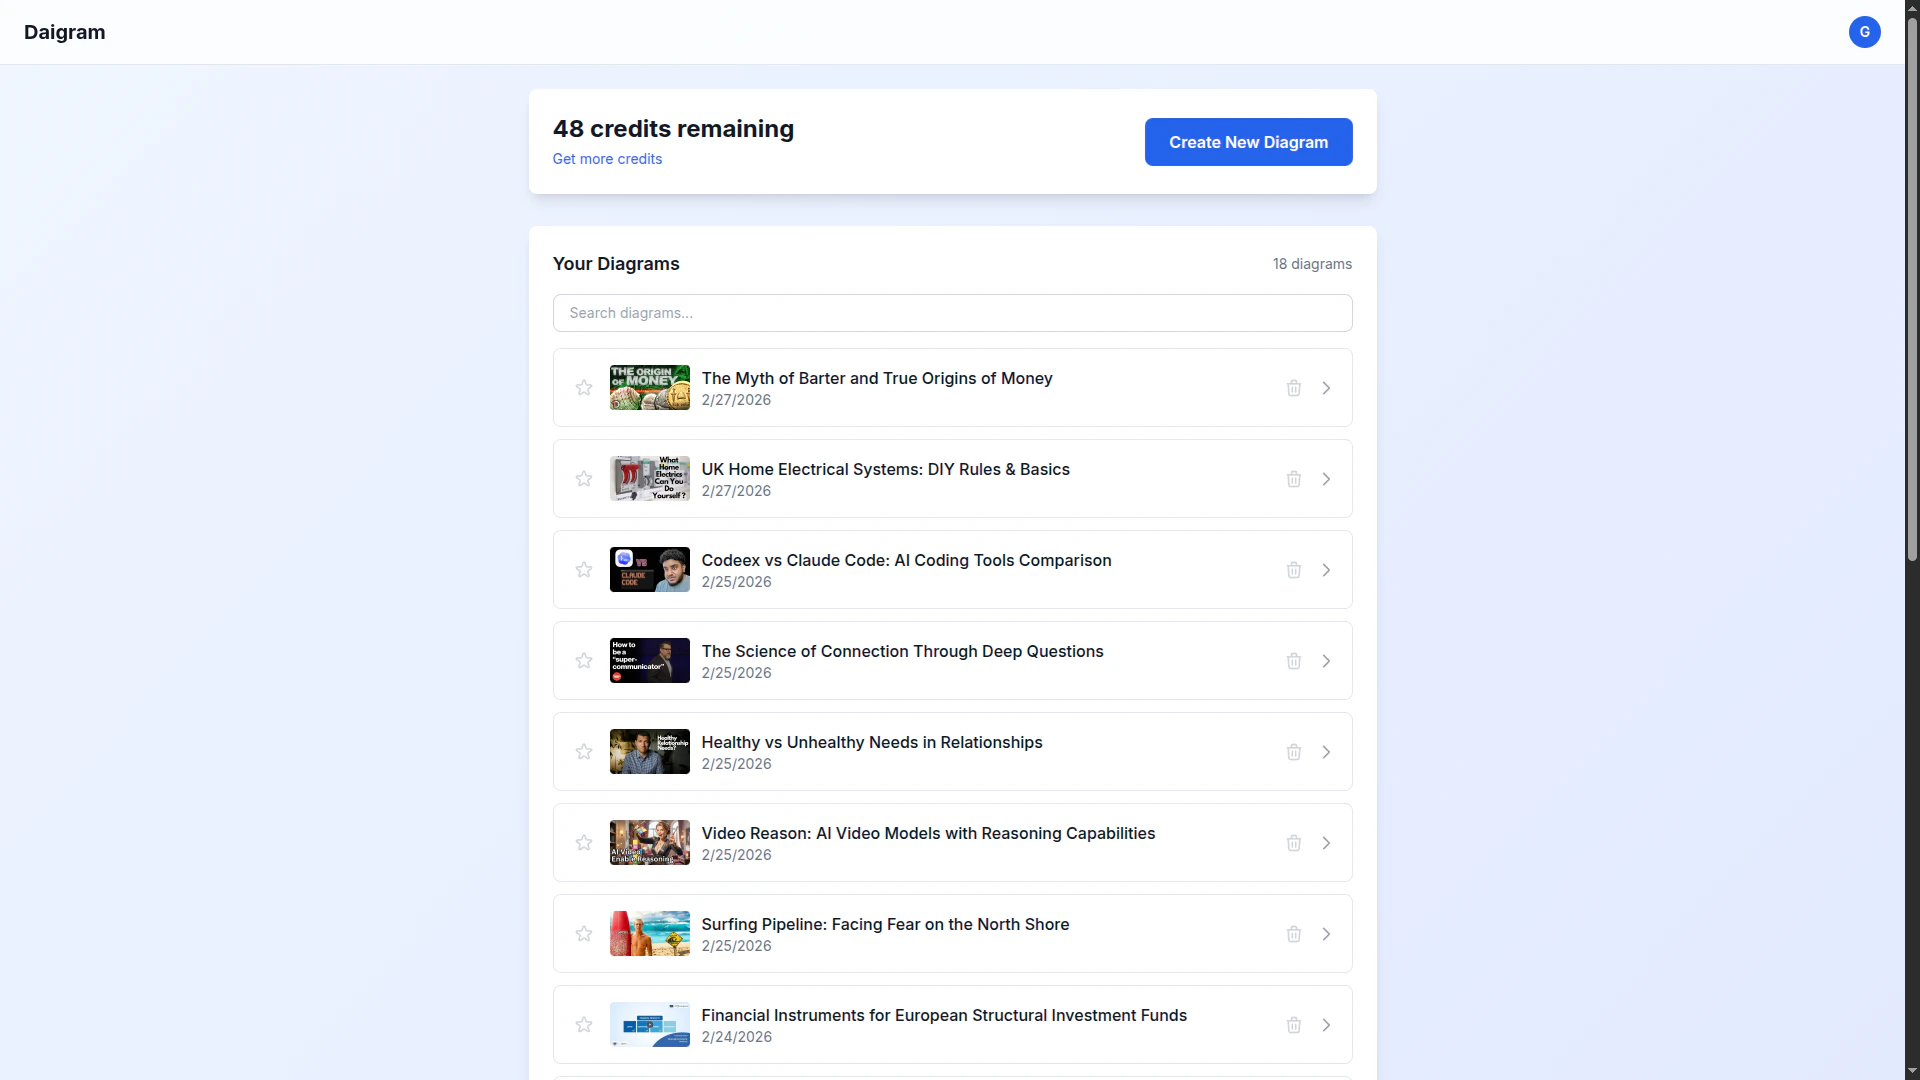Delete Surfing Pipeline diagram

click(1293, 934)
